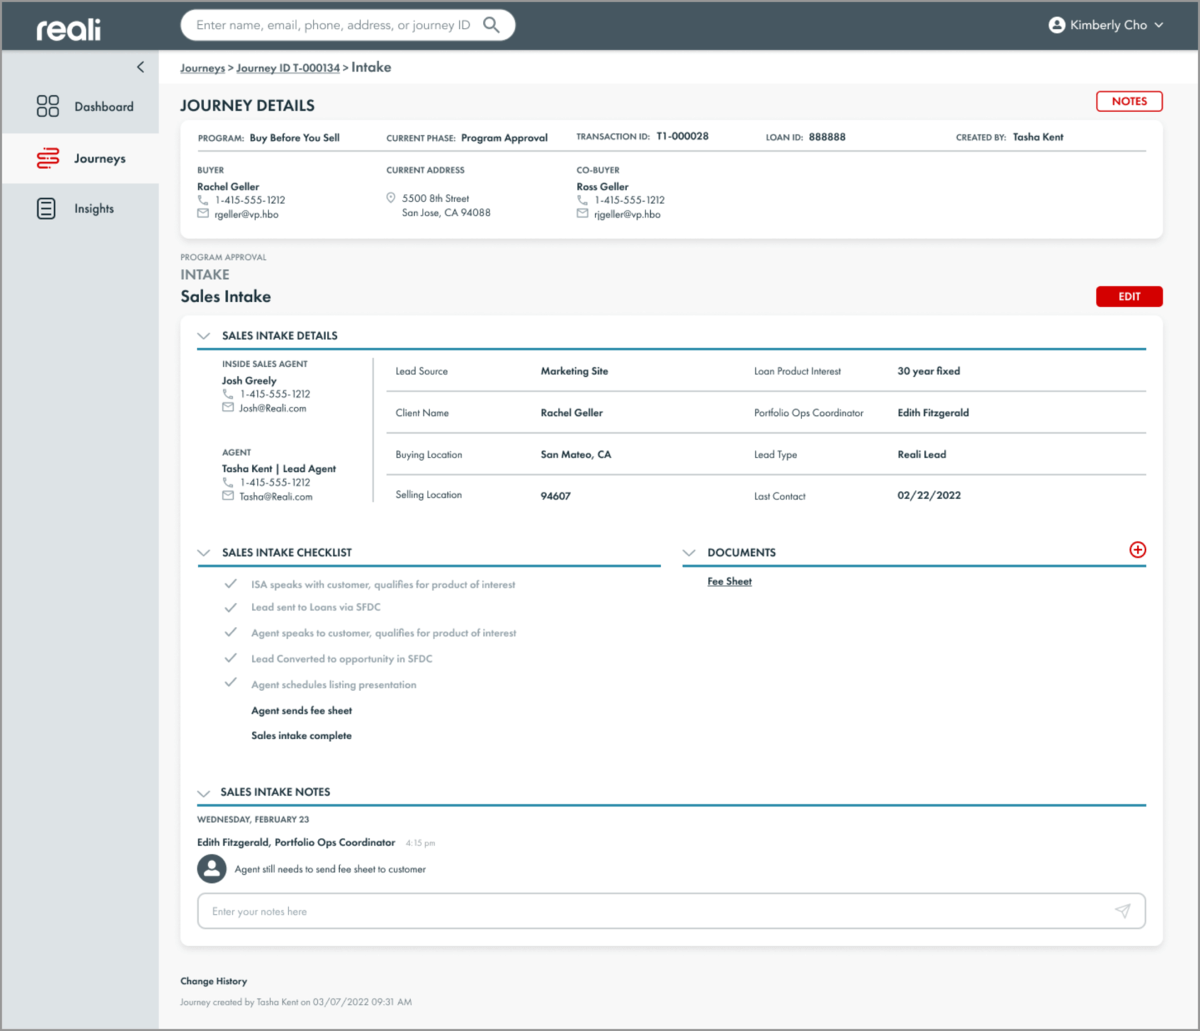Click the San Mateo, CA buying location
The image size is (1200, 1031).
(576, 455)
